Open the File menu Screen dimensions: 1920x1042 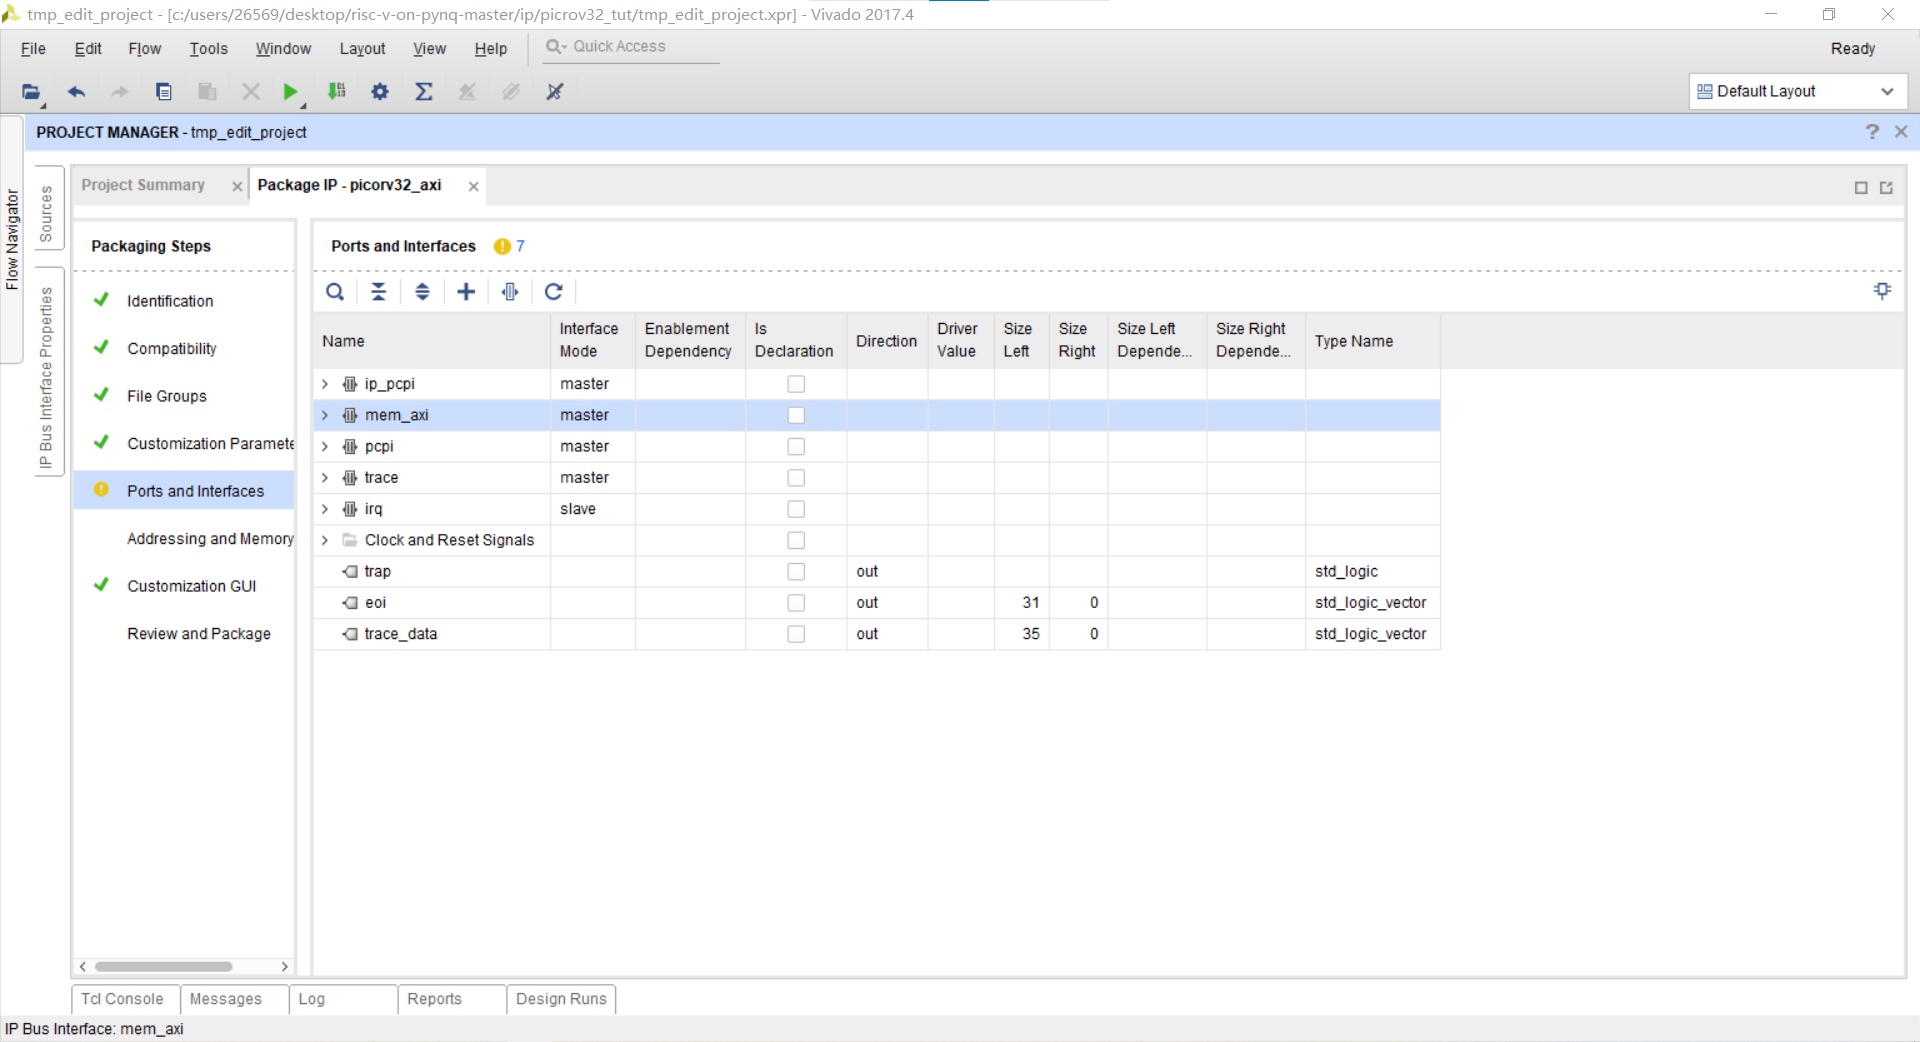[33, 49]
